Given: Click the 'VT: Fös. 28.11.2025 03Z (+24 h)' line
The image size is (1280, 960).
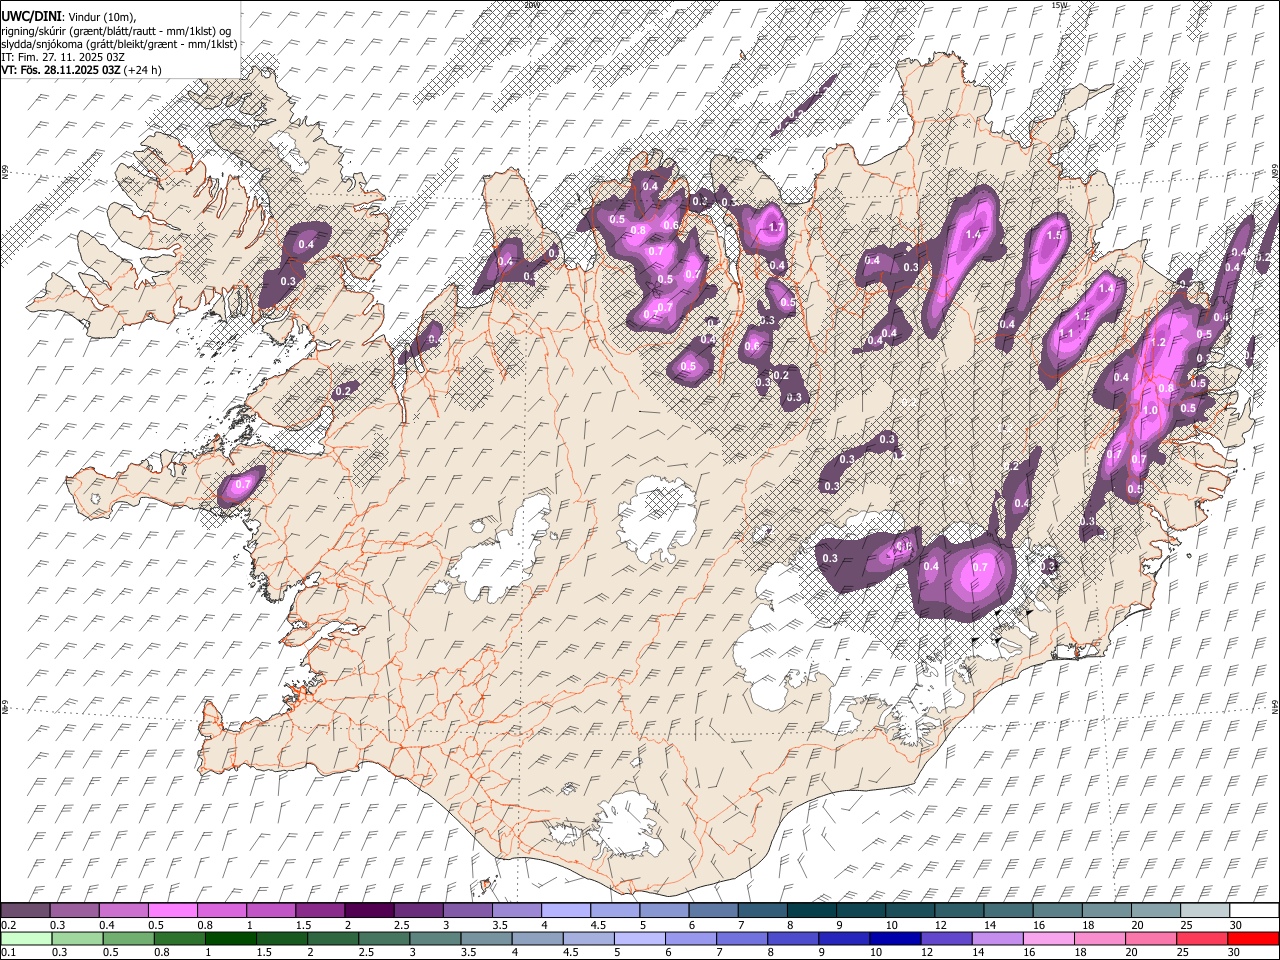Looking at the screenshot, I should [x=82, y=70].
